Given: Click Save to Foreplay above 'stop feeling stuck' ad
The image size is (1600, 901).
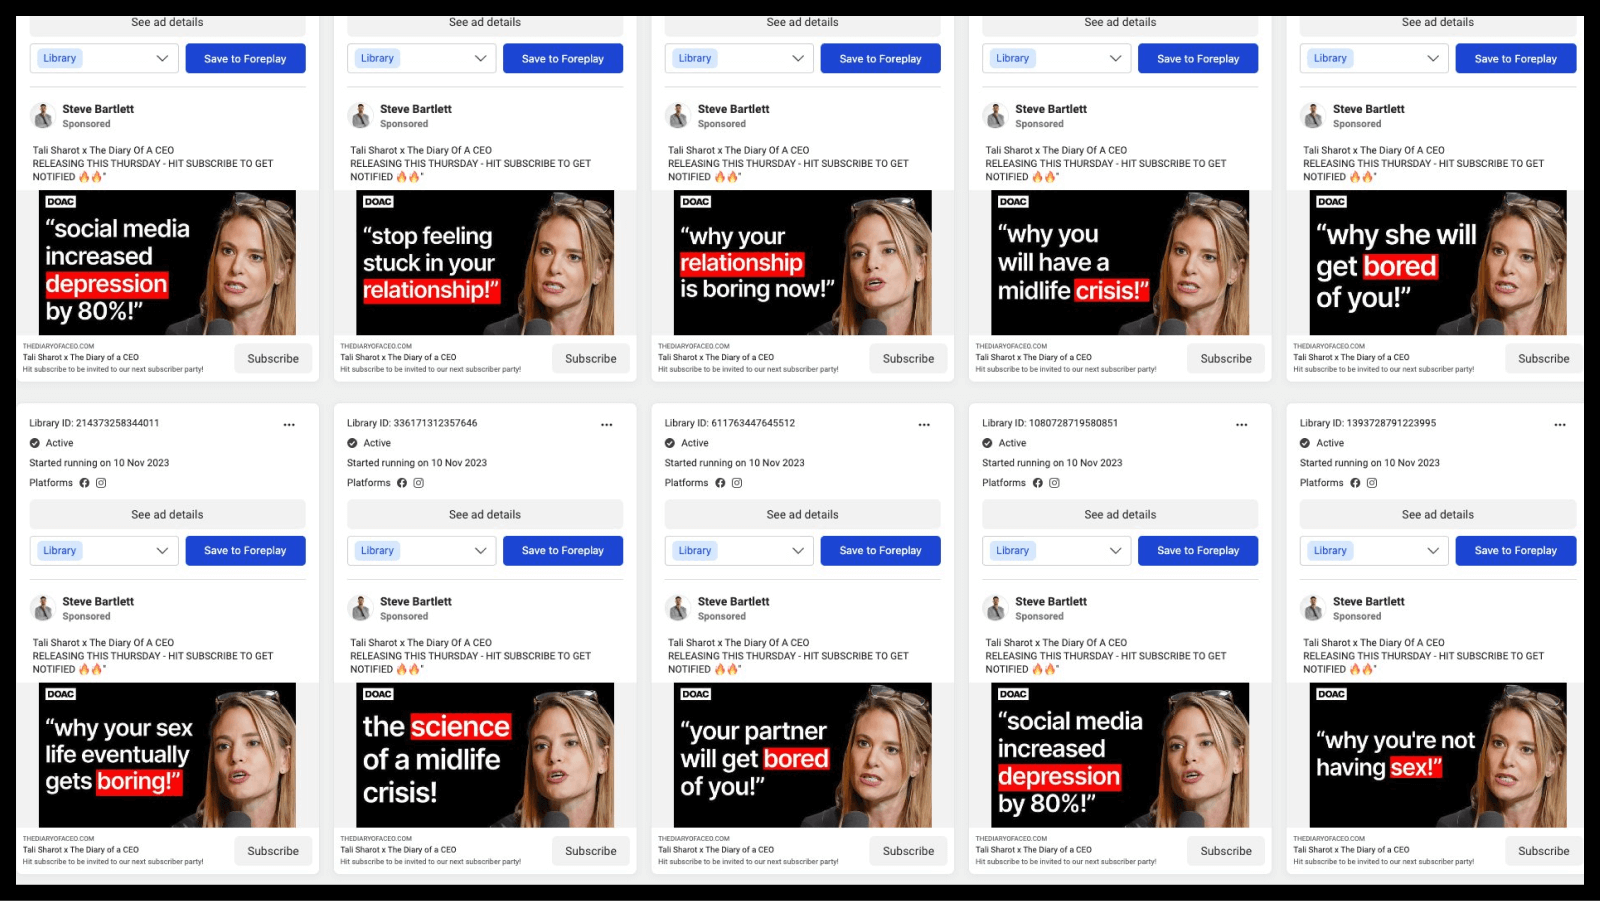Looking at the screenshot, I should pos(563,58).
